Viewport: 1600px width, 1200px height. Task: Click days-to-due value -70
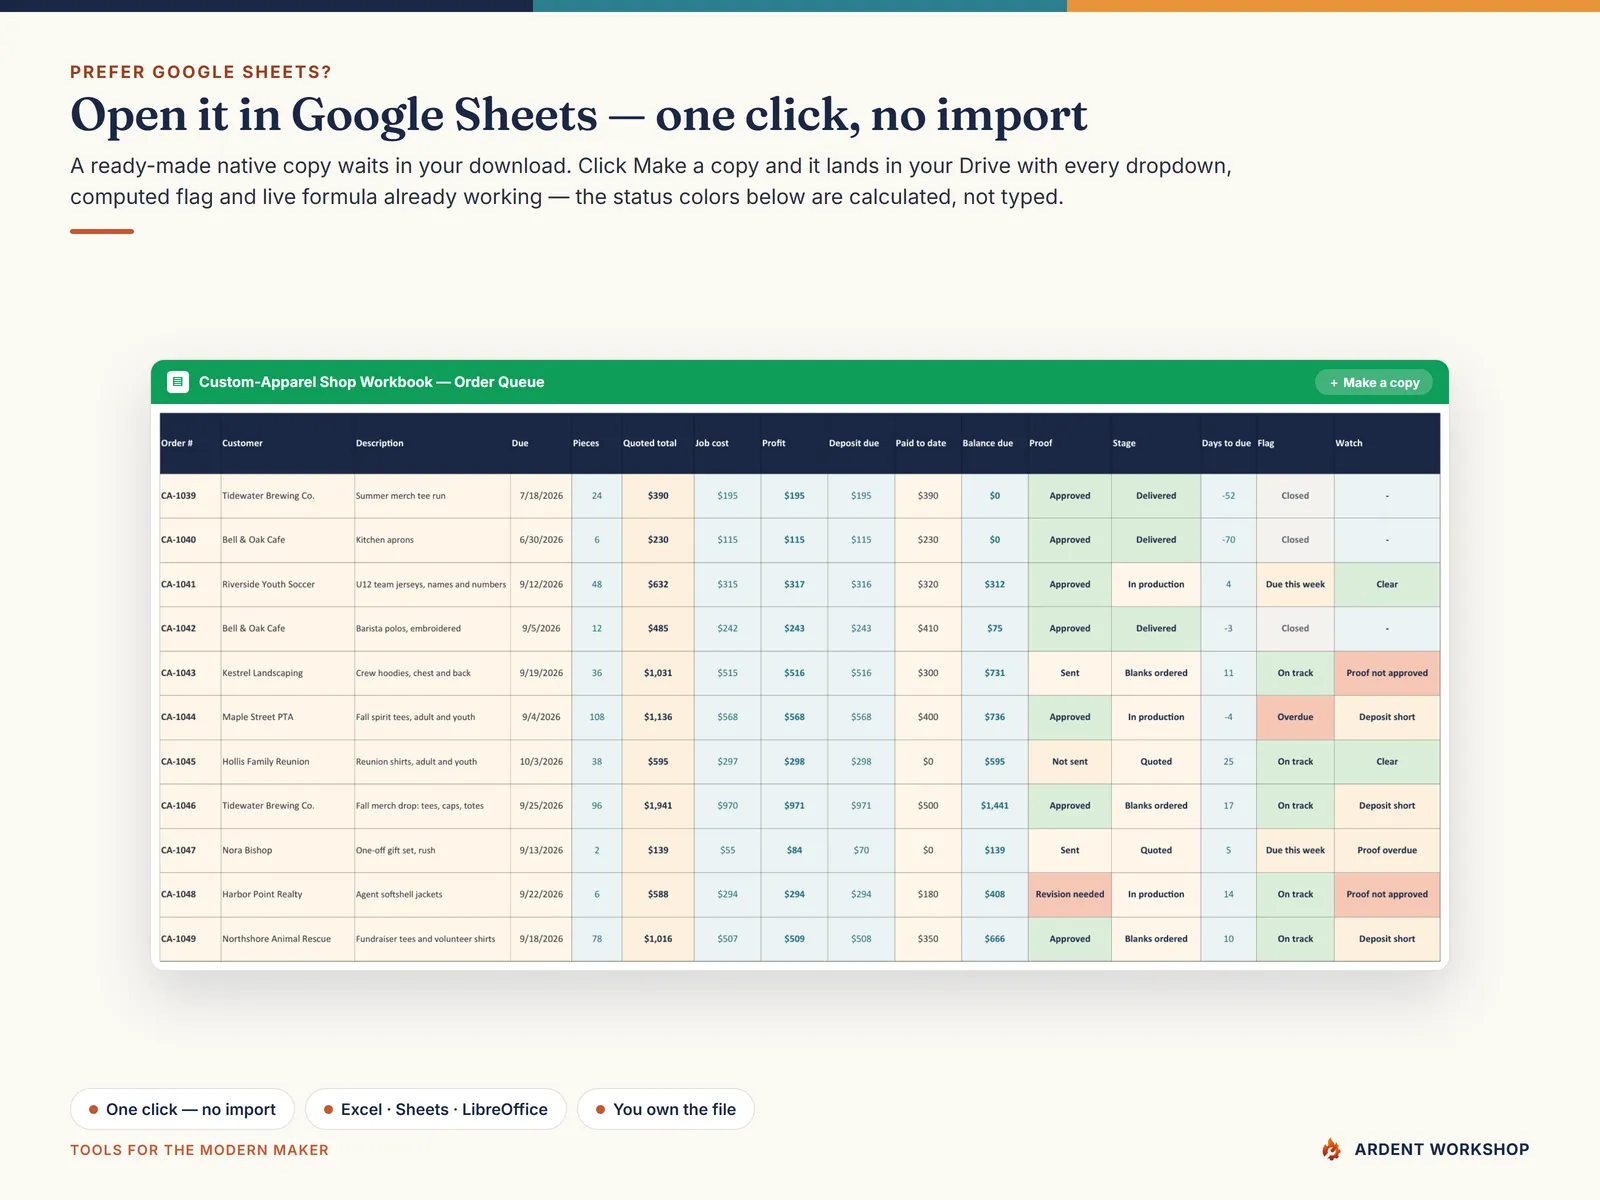[x=1228, y=540]
